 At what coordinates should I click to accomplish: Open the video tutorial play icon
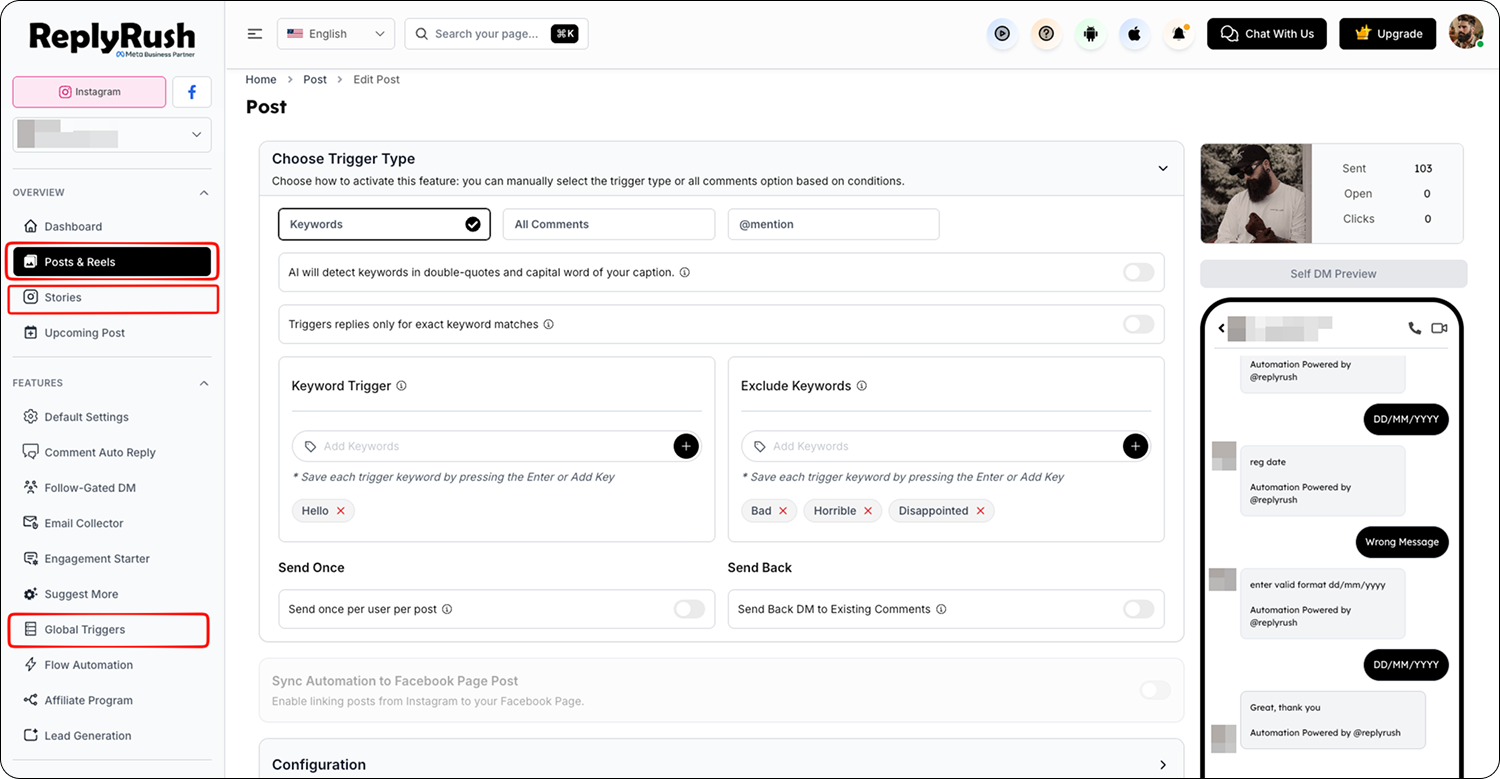1002,34
